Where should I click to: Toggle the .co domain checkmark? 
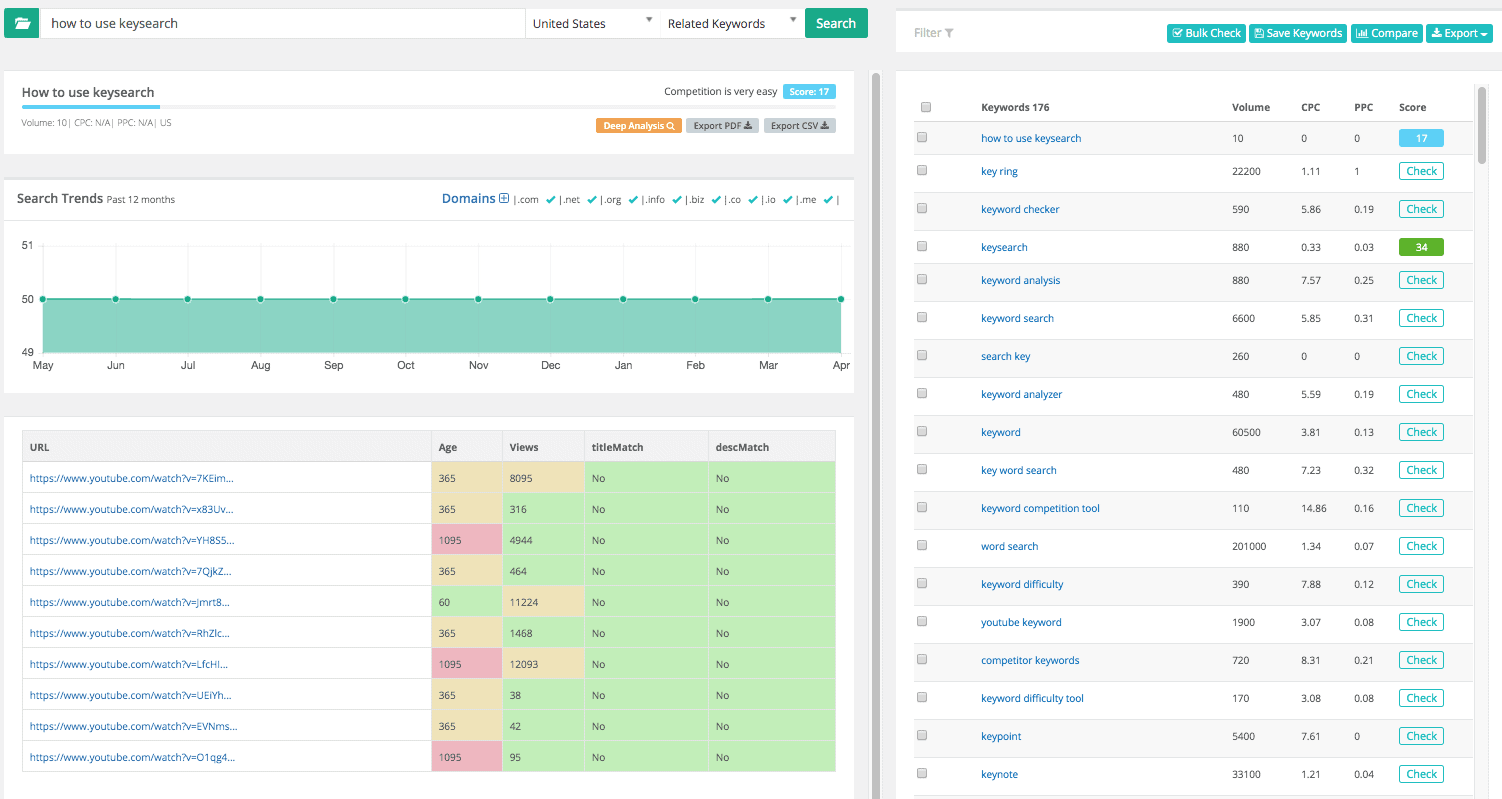[753, 200]
